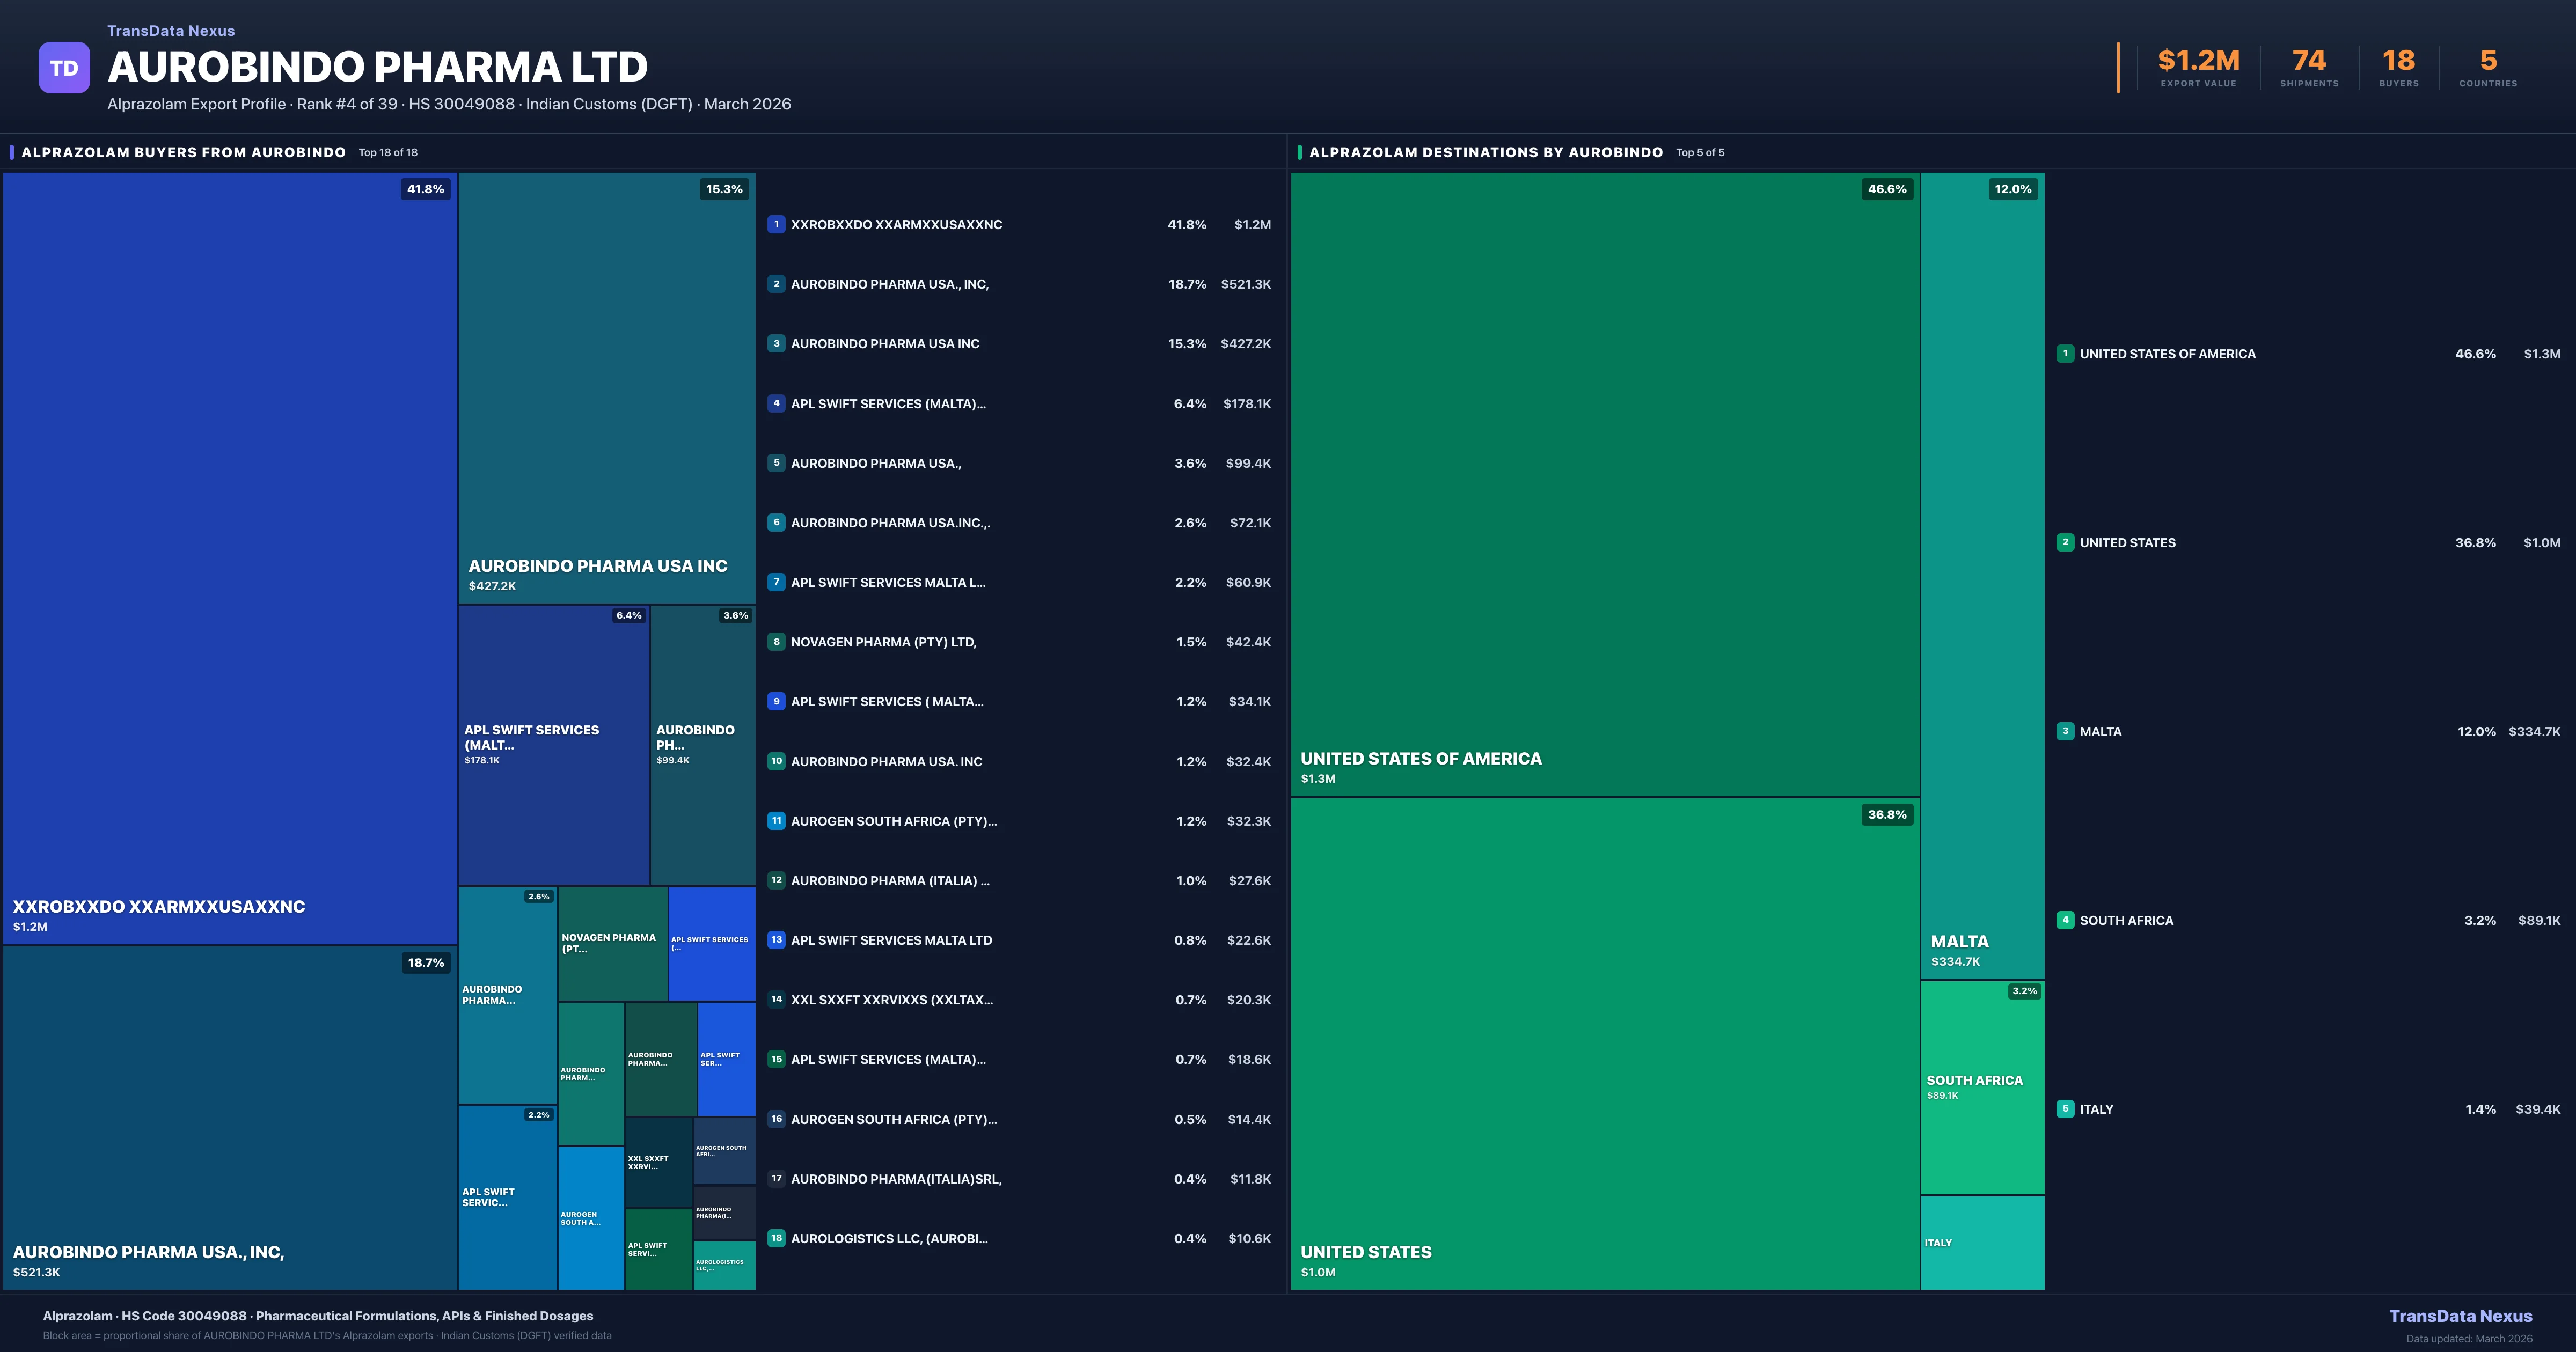2576x1352 pixels.
Task: Select the numbered badge for XXROBXXDO XXARMXXUSAXXNC
Action: tap(777, 224)
